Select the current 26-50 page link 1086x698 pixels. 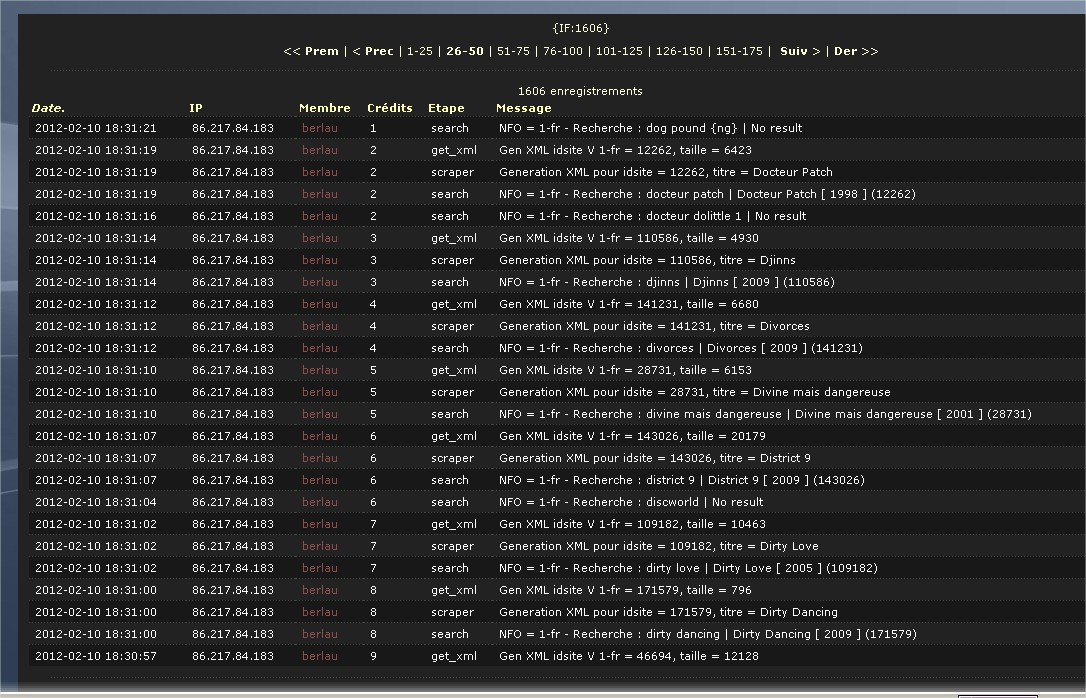(x=465, y=51)
